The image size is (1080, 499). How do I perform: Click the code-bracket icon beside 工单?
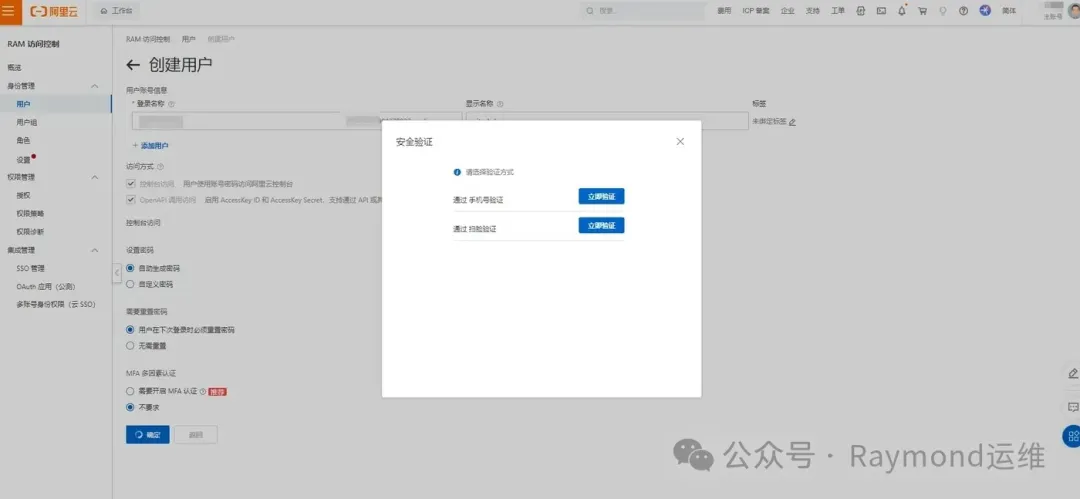(x=860, y=11)
